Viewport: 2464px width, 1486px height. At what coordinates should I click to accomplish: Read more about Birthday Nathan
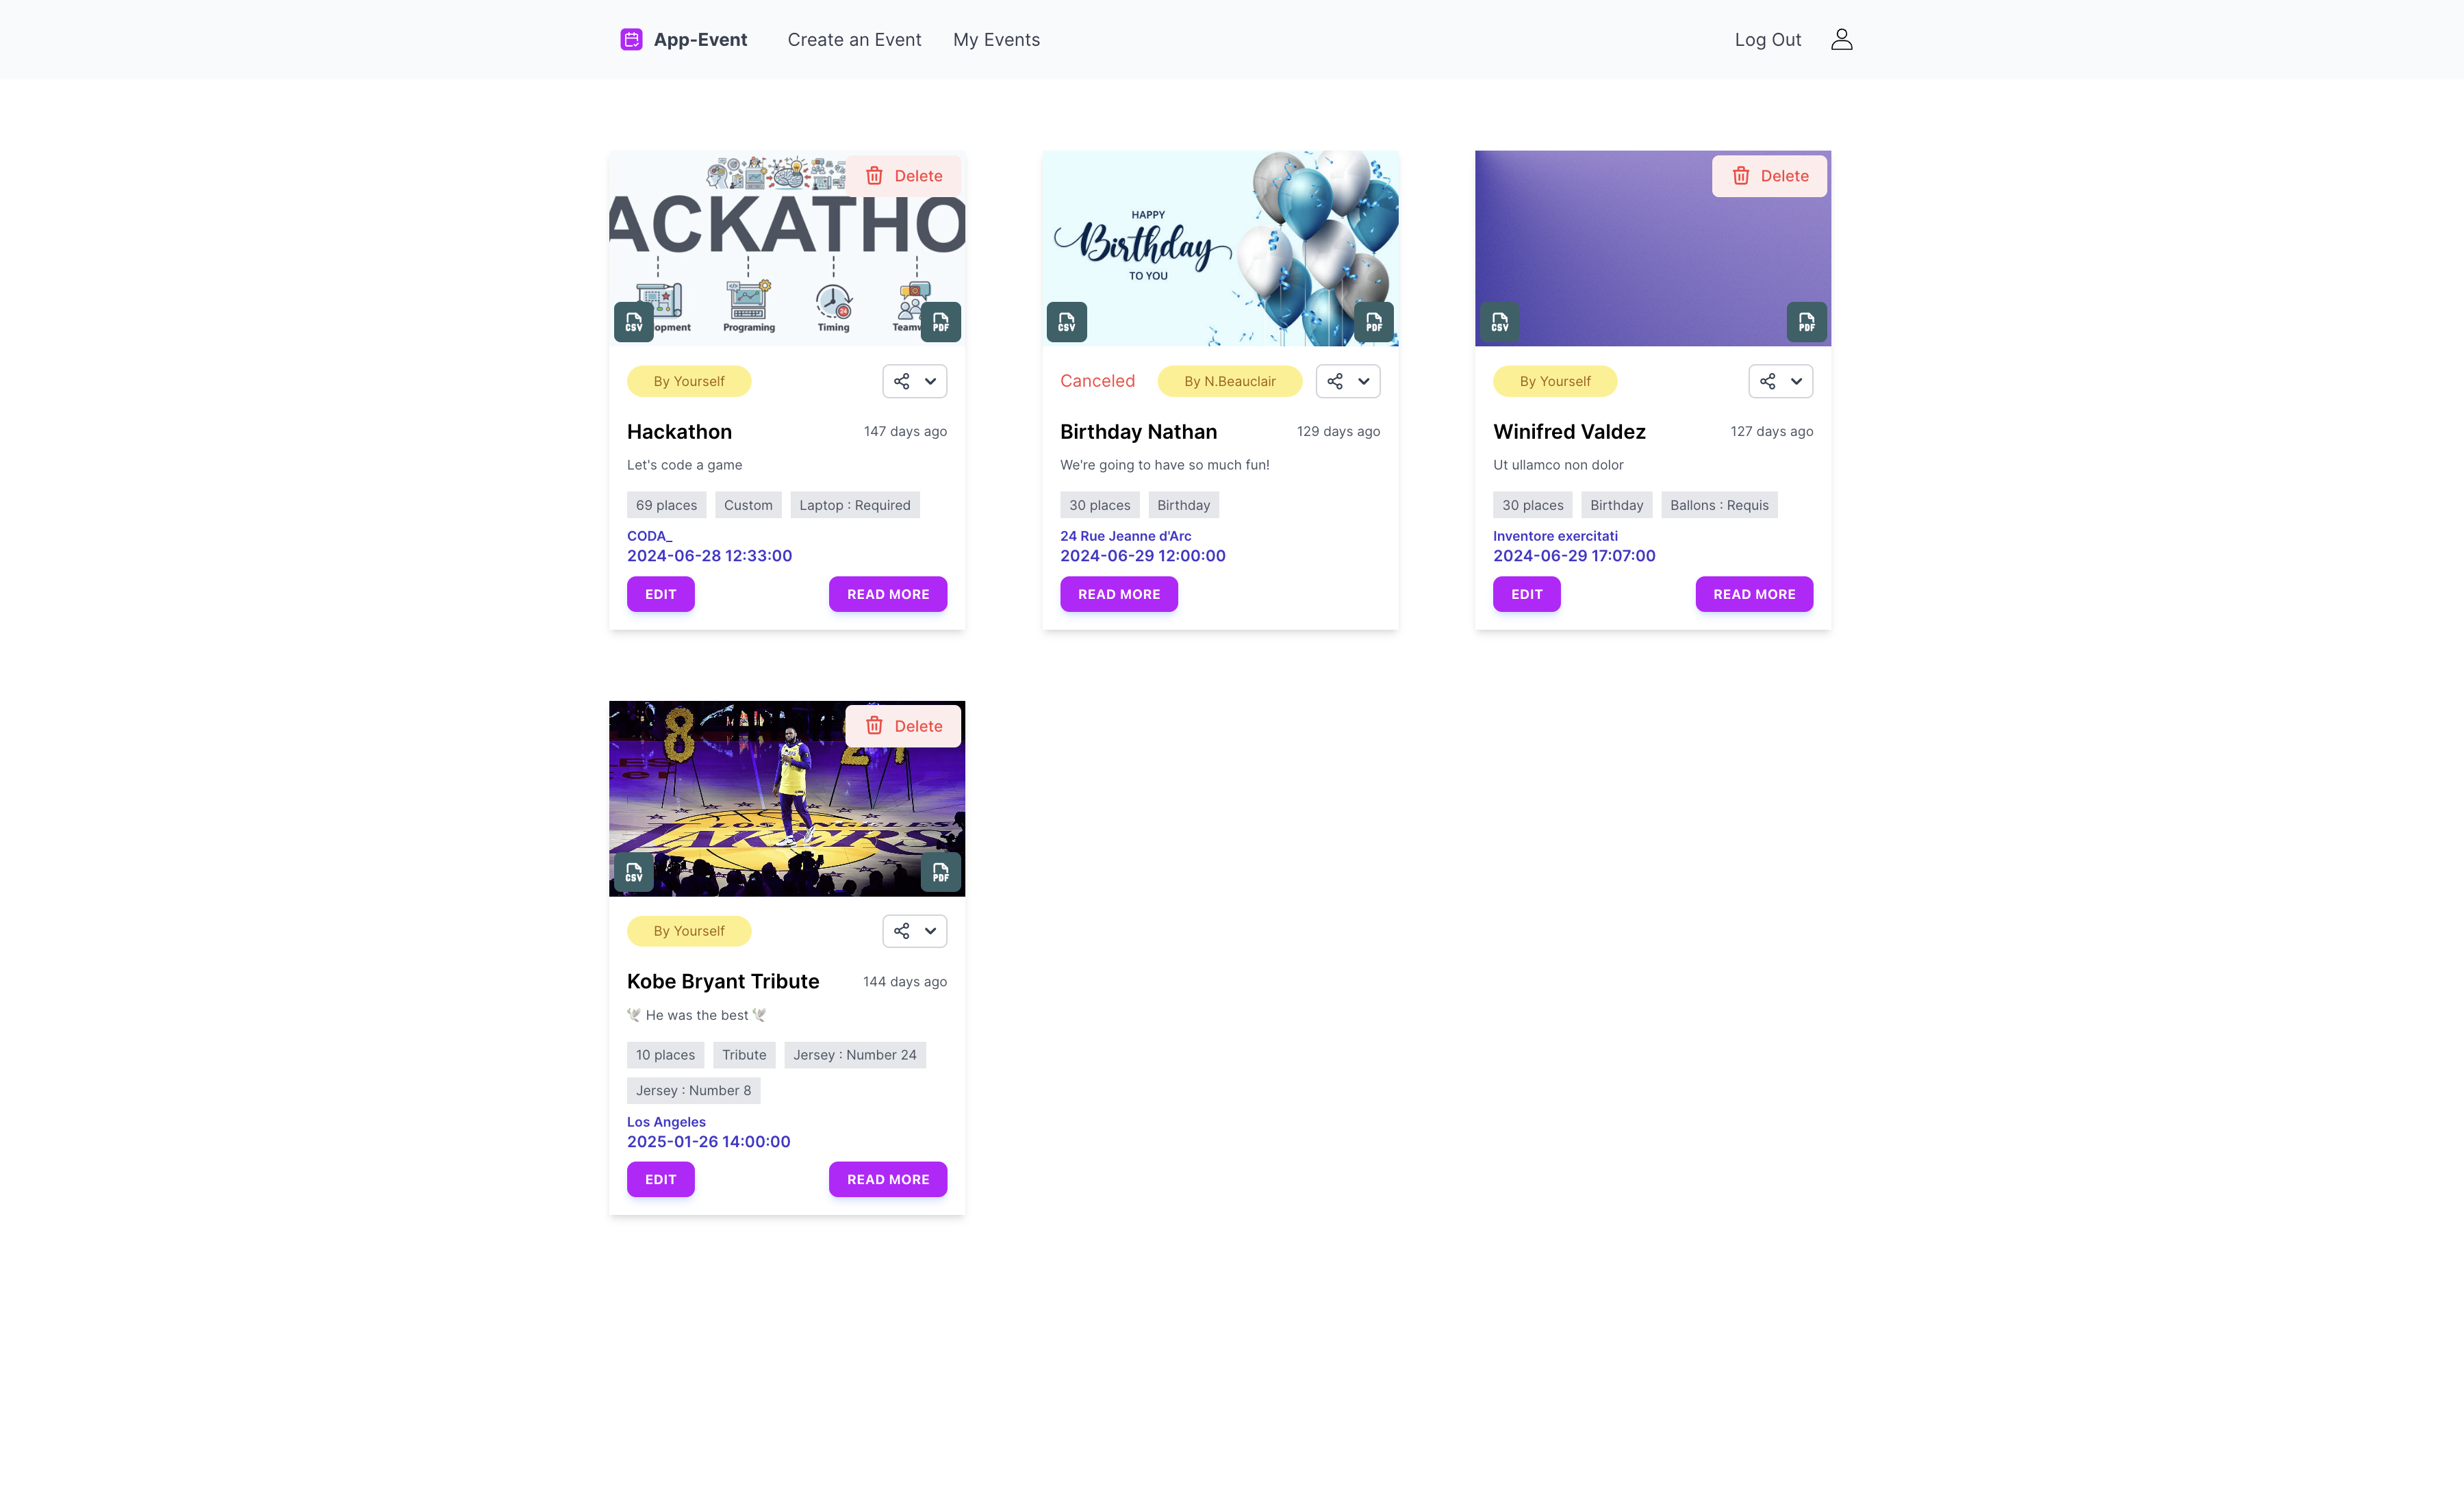point(1119,594)
